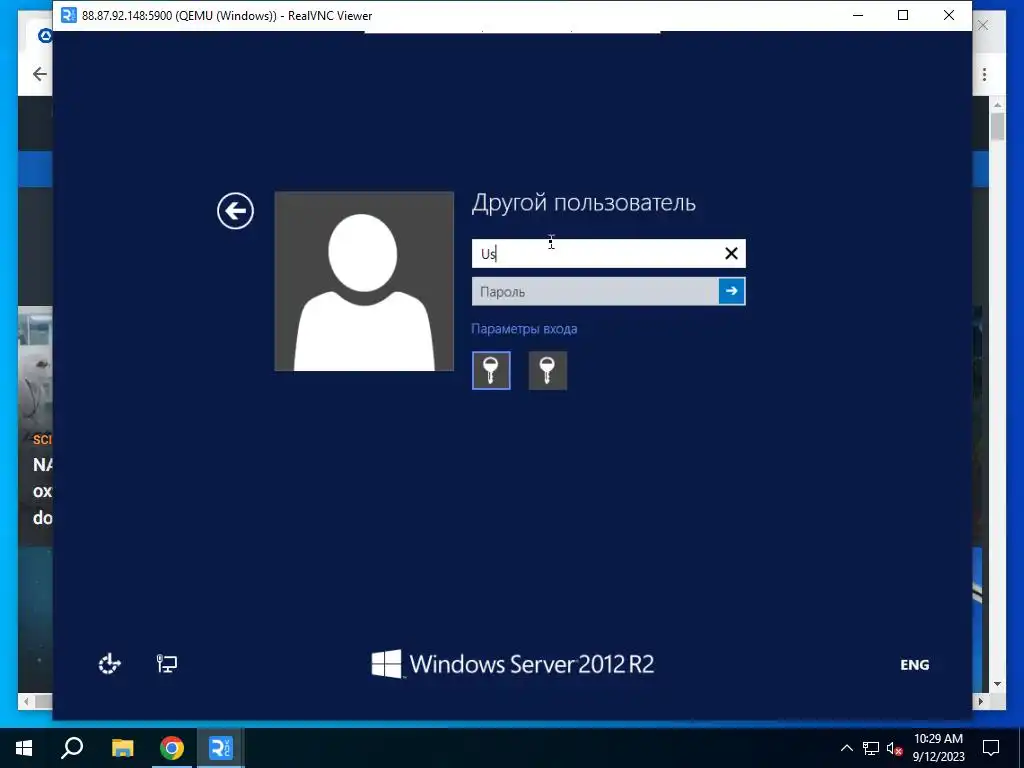Open the notification center icon

click(991, 748)
